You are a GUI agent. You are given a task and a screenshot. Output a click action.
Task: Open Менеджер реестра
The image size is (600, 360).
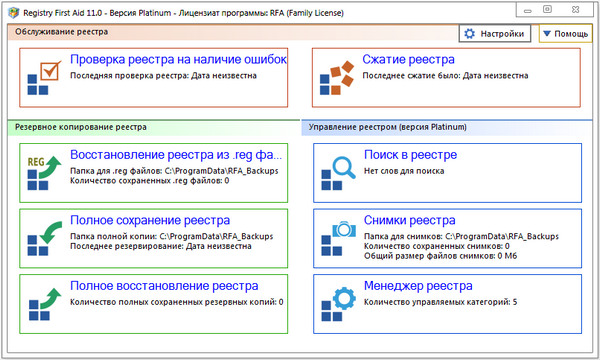click(x=418, y=285)
